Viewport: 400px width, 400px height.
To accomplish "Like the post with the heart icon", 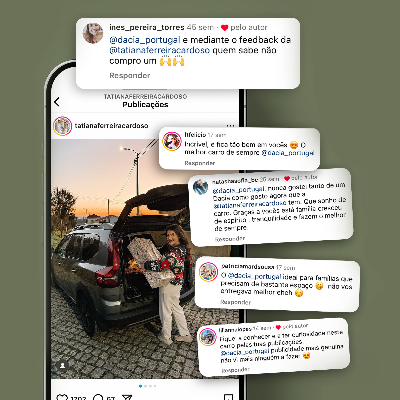I will 62,397.
